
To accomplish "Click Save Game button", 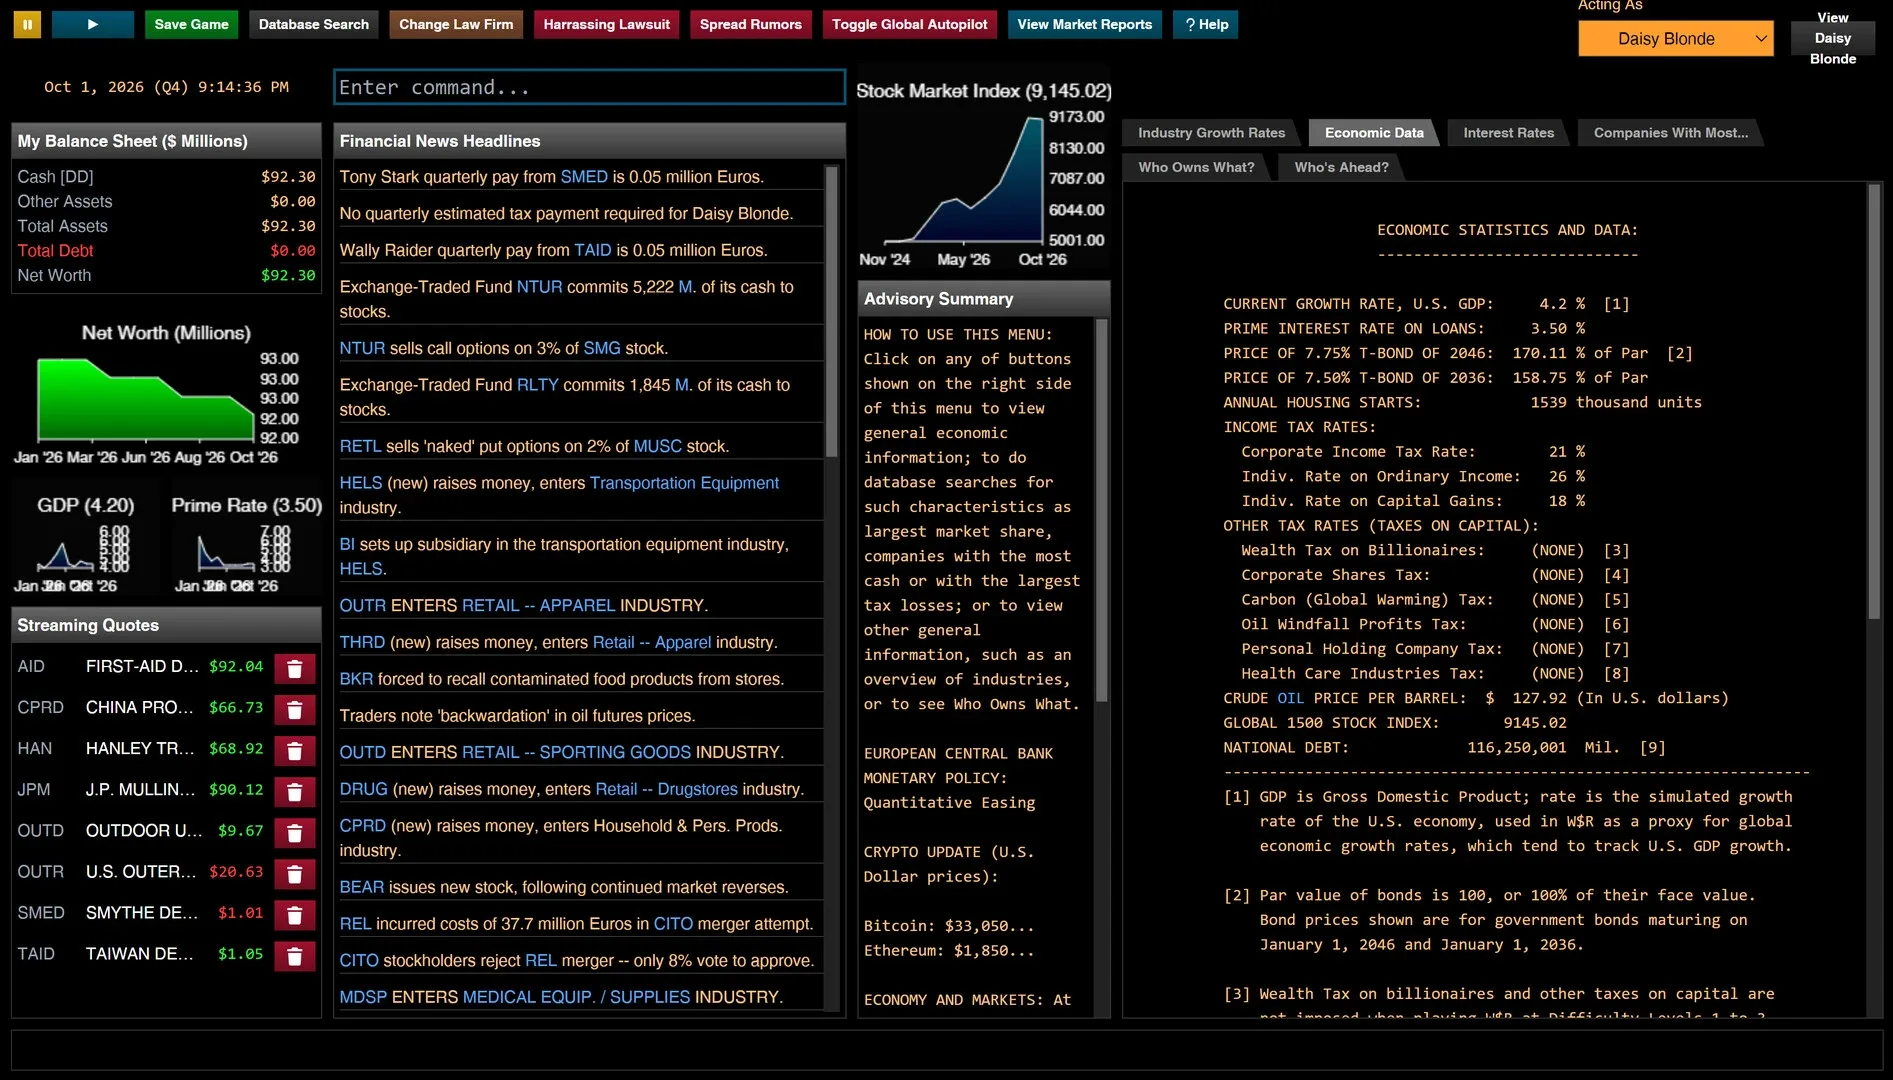I will (191, 24).
